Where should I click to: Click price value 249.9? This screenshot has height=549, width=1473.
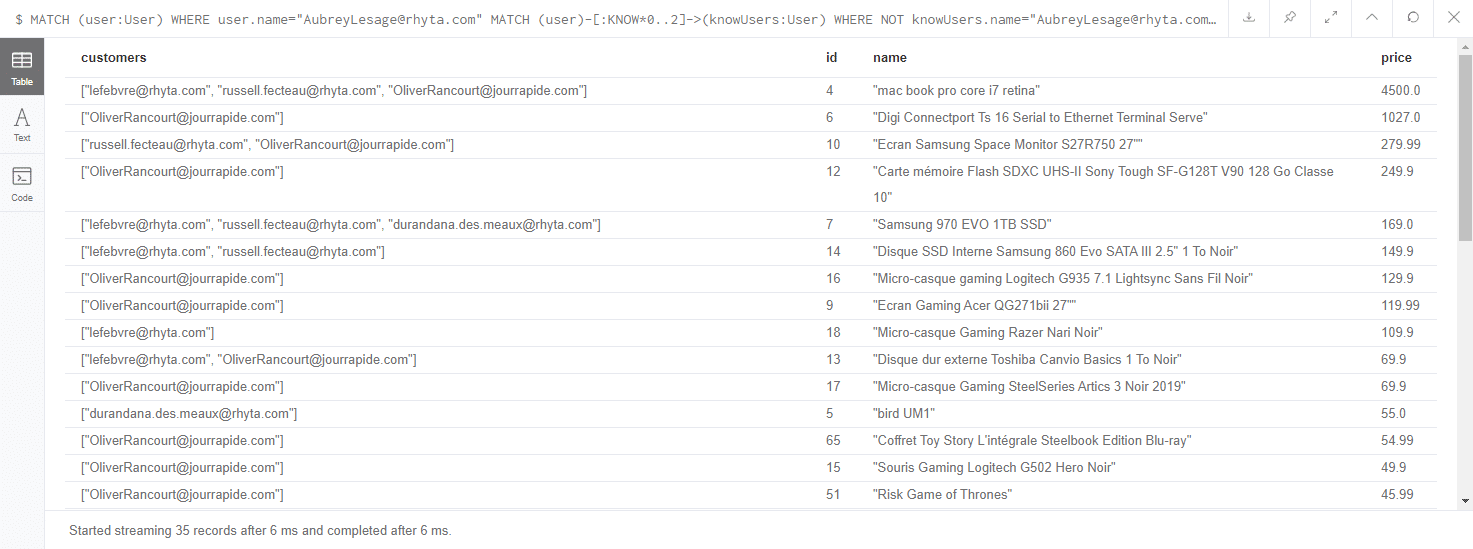(x=1398, y=172)
